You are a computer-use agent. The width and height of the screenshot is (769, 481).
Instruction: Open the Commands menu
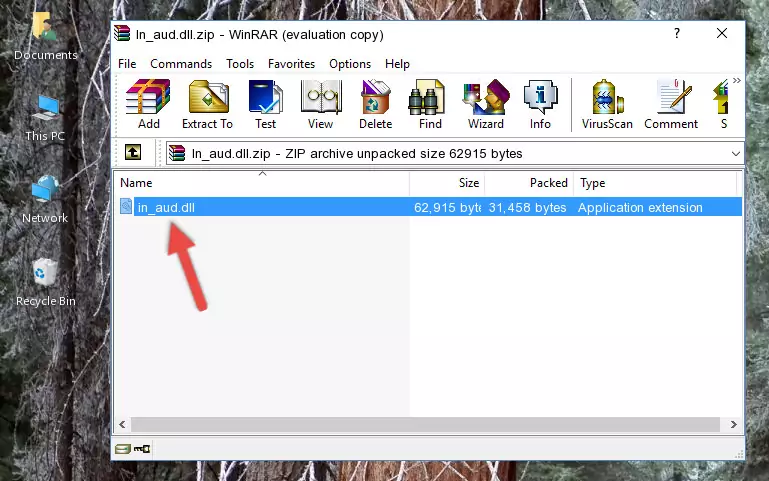(x=181, y=64)
